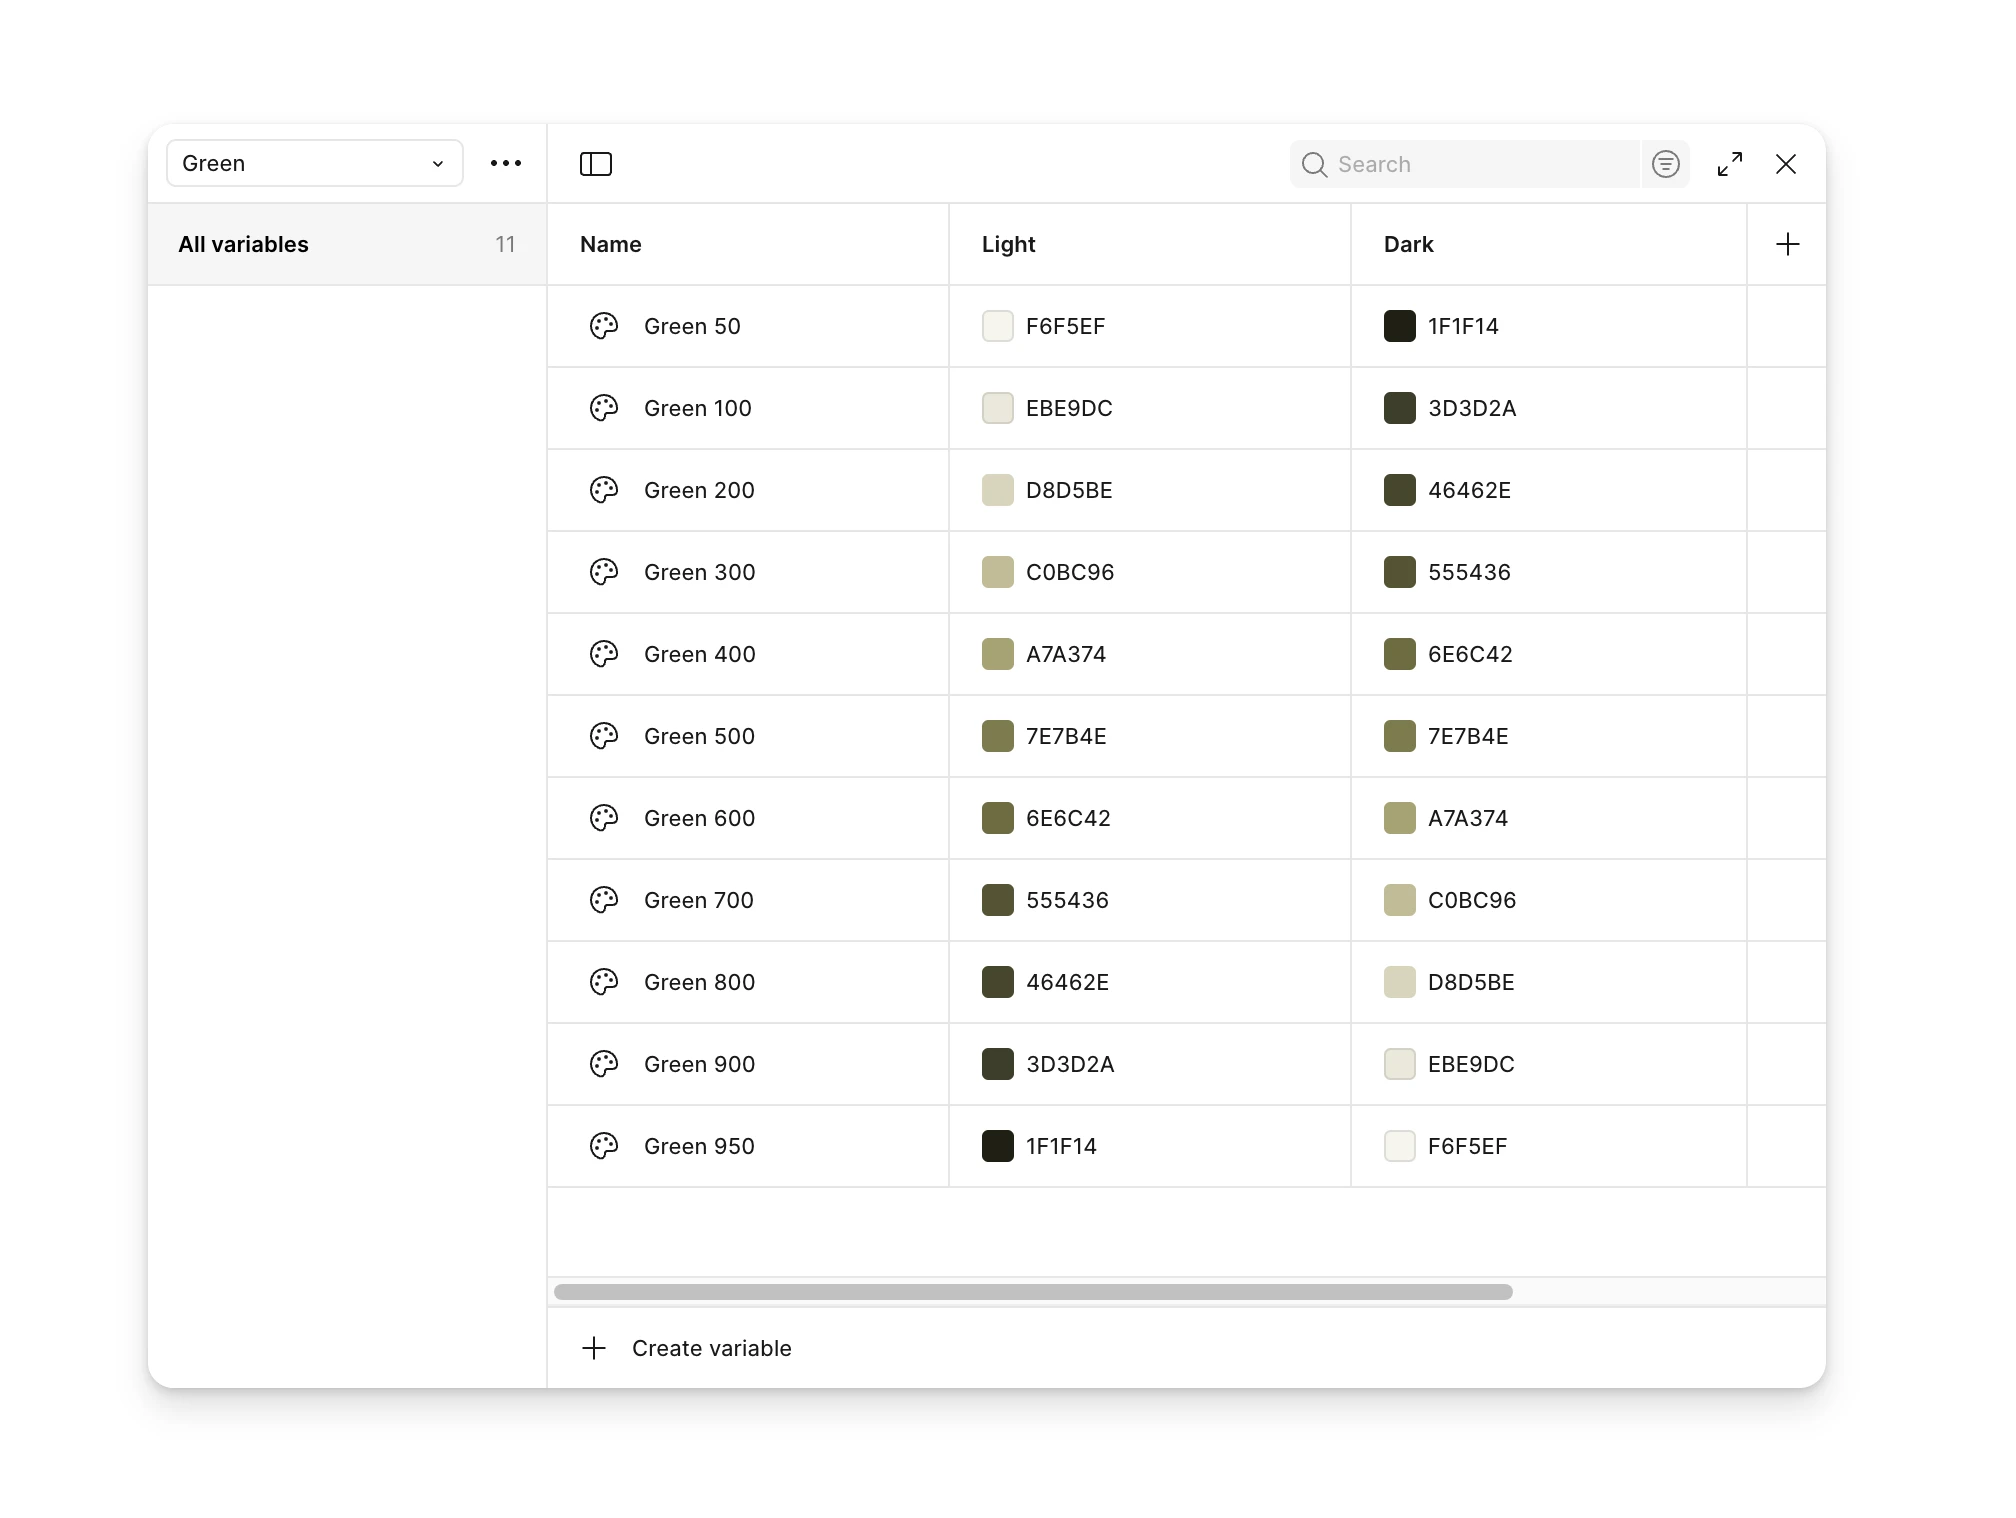Image resolution: width=2016 pixels, height=1518 pixels.
Task: Toggle the sidebar panel icon
Action: click(x=596, y=164)
